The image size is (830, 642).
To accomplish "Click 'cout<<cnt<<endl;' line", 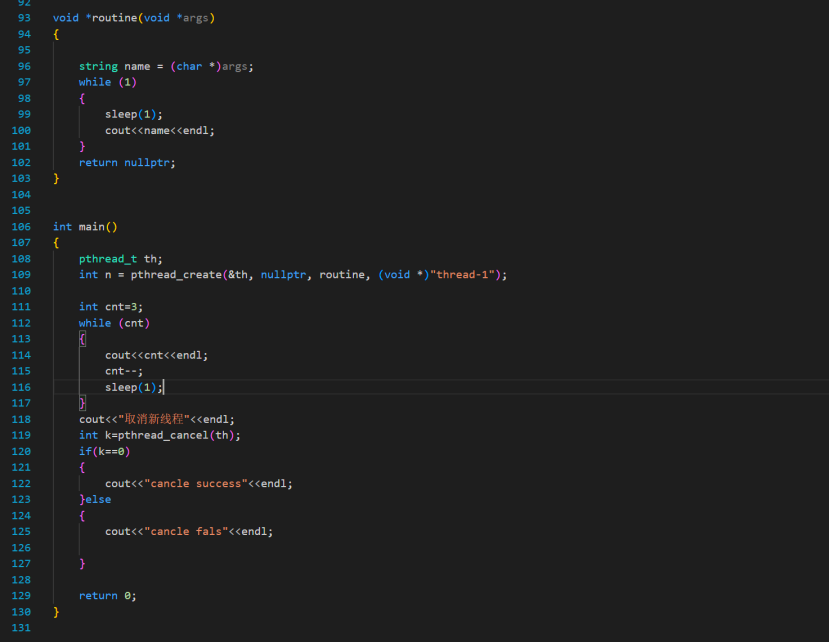I will point(157,355).
